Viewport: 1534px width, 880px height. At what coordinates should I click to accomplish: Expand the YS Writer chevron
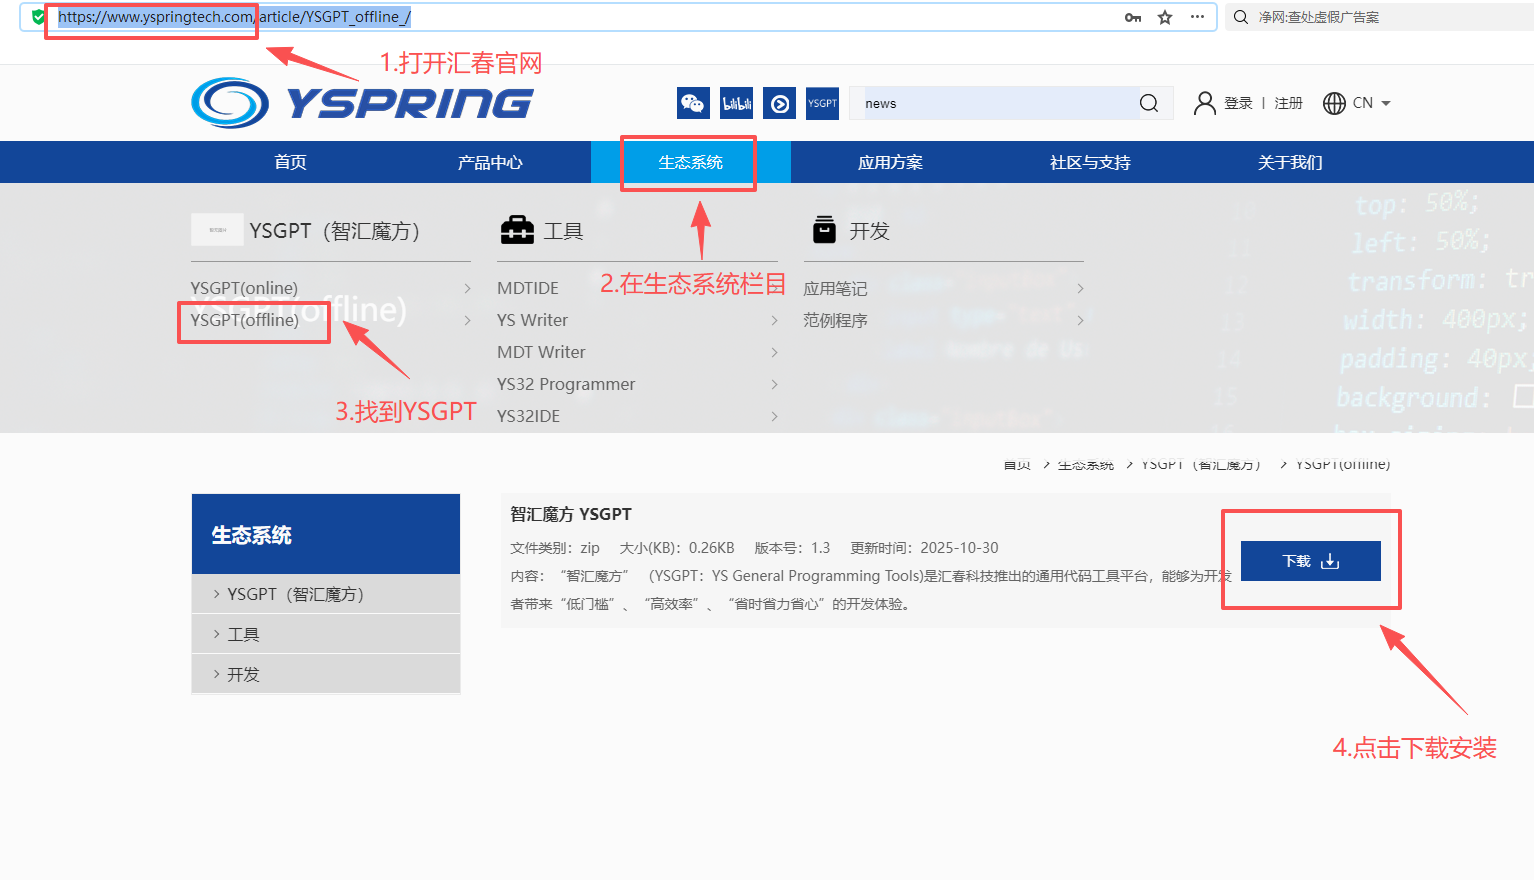tap(774, 320)
